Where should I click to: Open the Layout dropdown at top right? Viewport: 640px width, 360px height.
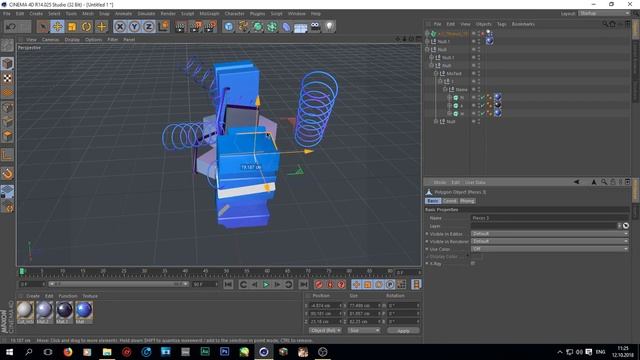[x=604, y=13]
